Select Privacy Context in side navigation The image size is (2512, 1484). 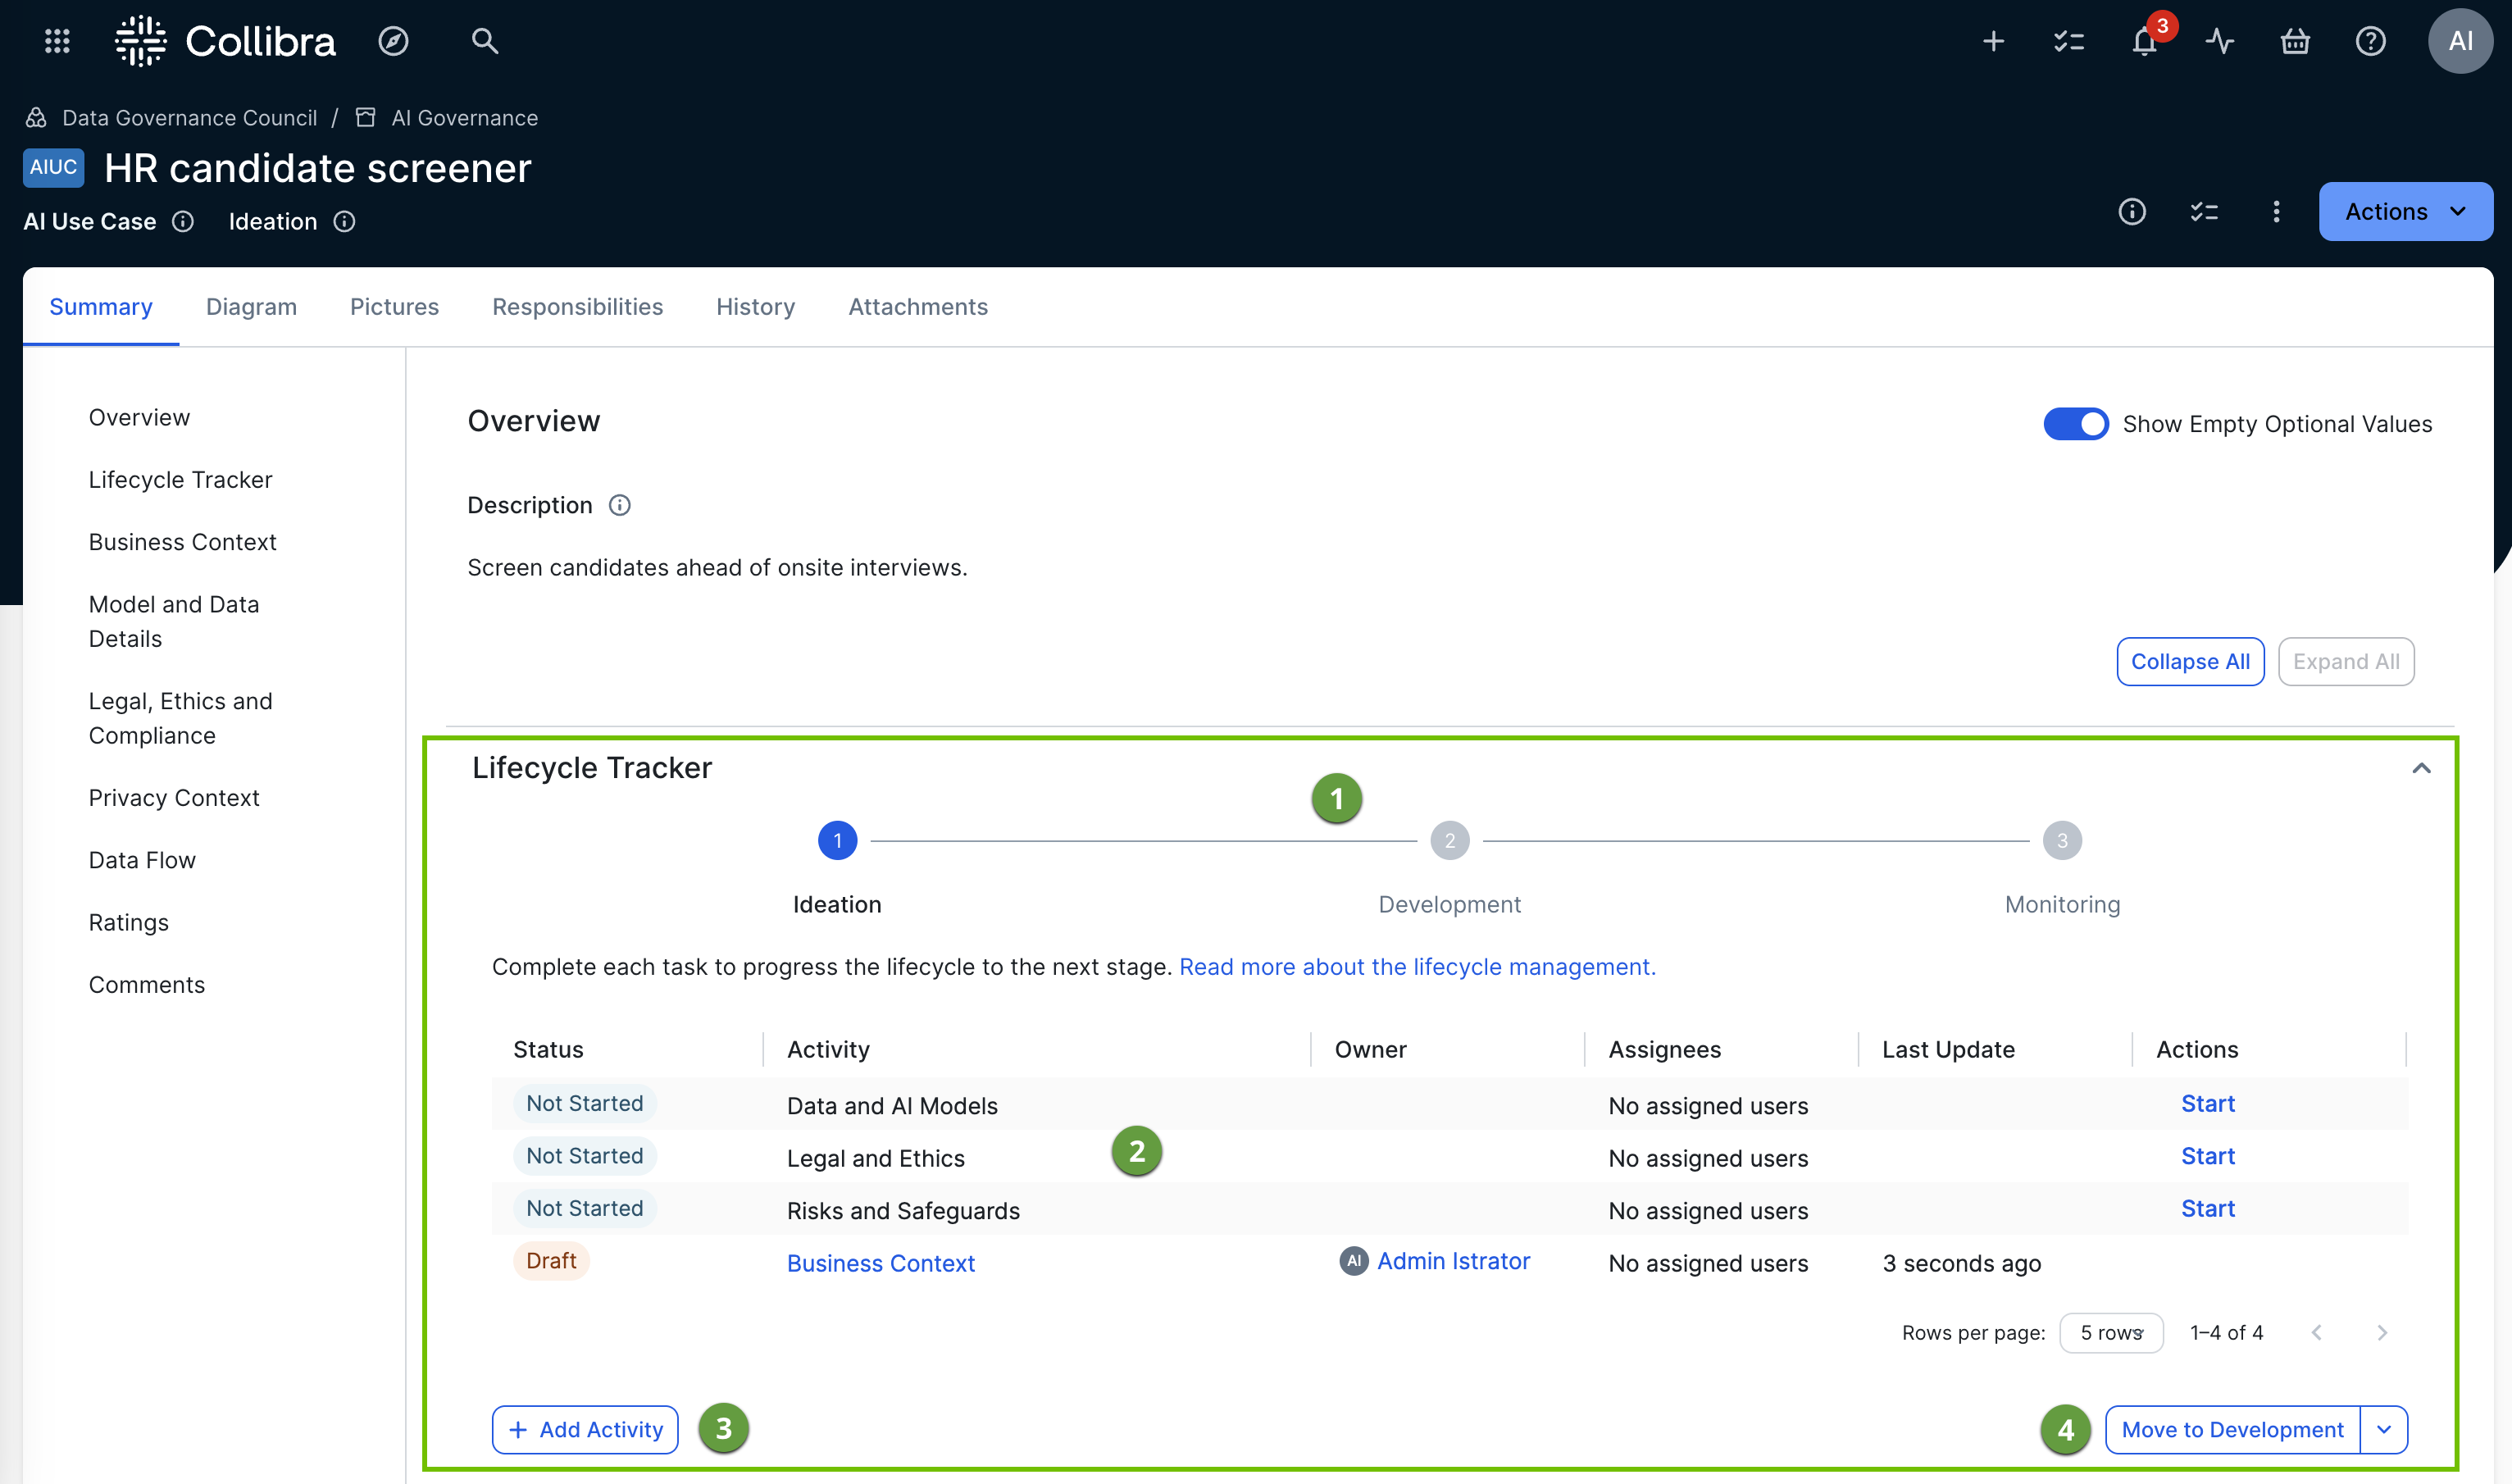point(174,798)
